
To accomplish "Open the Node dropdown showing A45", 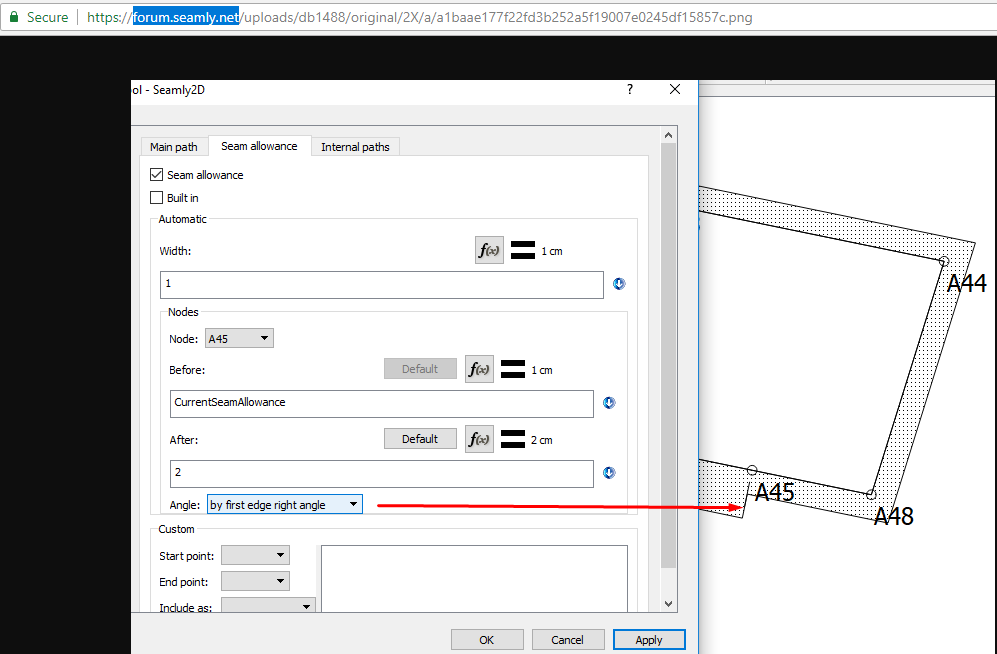I will 239,339.
